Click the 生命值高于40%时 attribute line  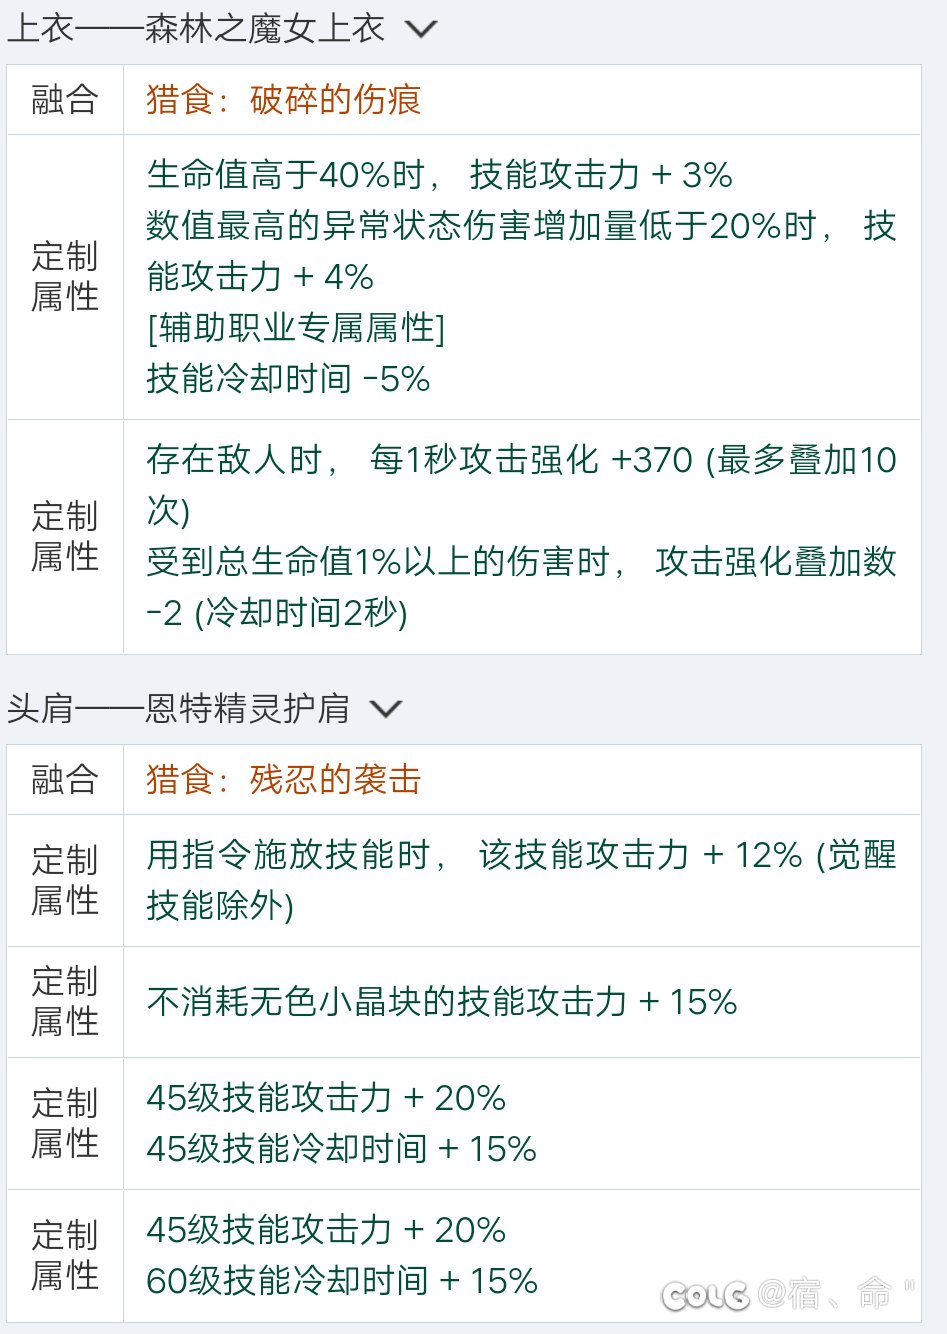(439, 175)
